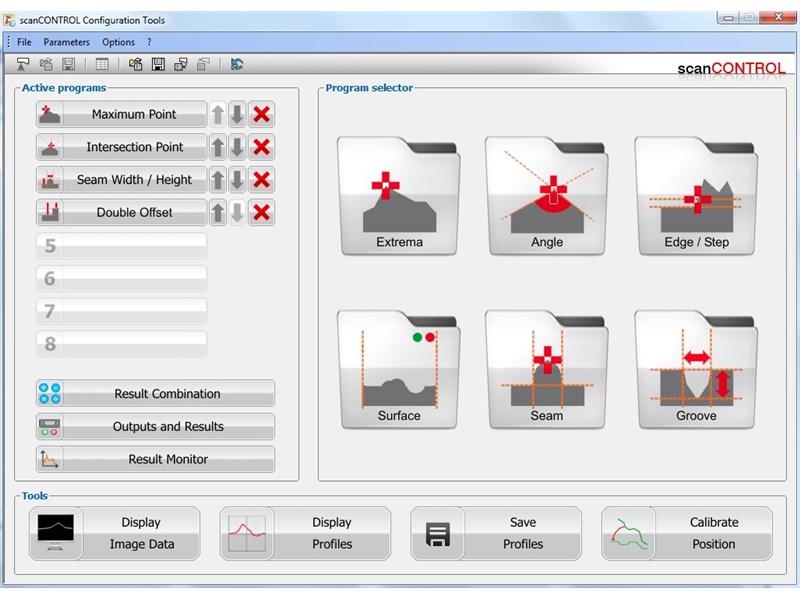Click the black floppy disk save parameters icon

(x=158, y=64)
